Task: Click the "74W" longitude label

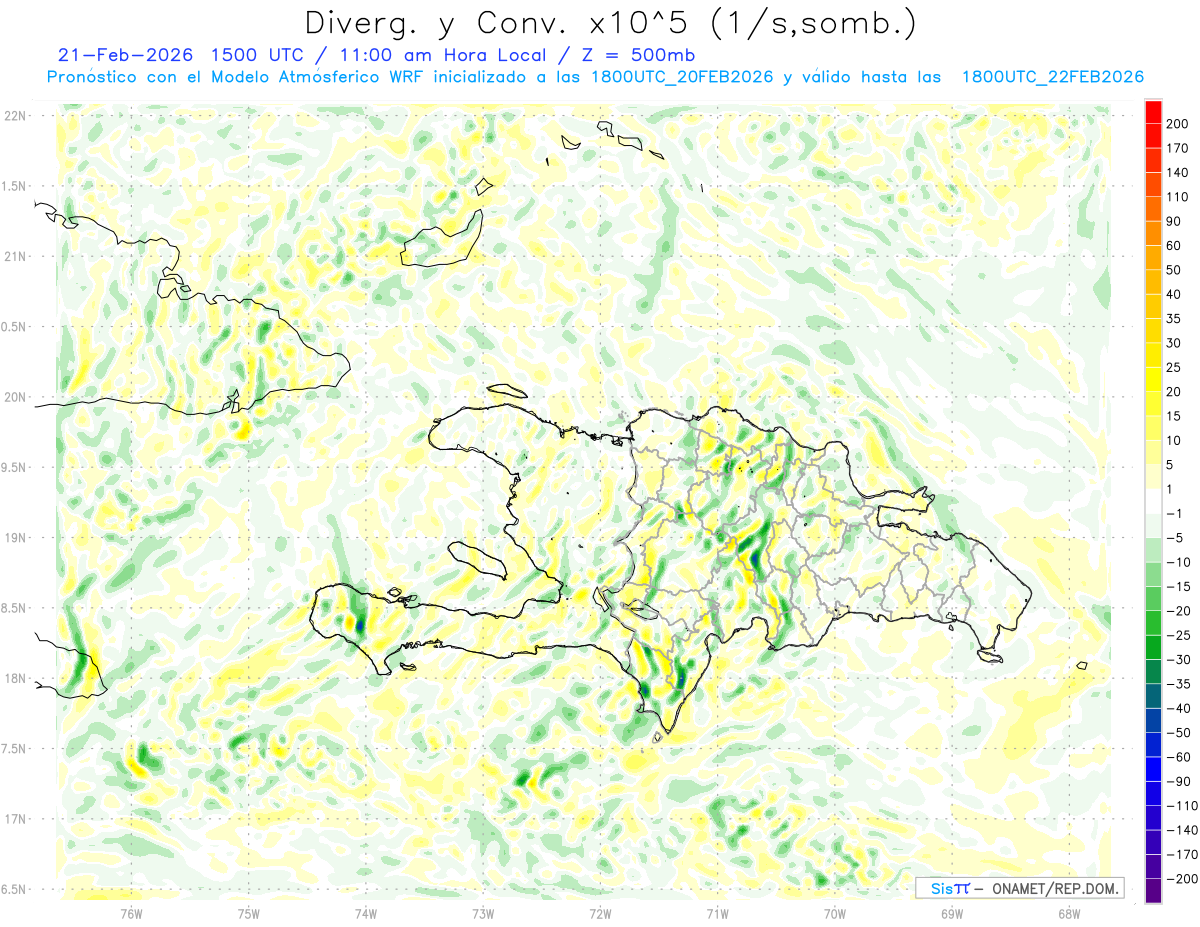Action: (365, 913)
